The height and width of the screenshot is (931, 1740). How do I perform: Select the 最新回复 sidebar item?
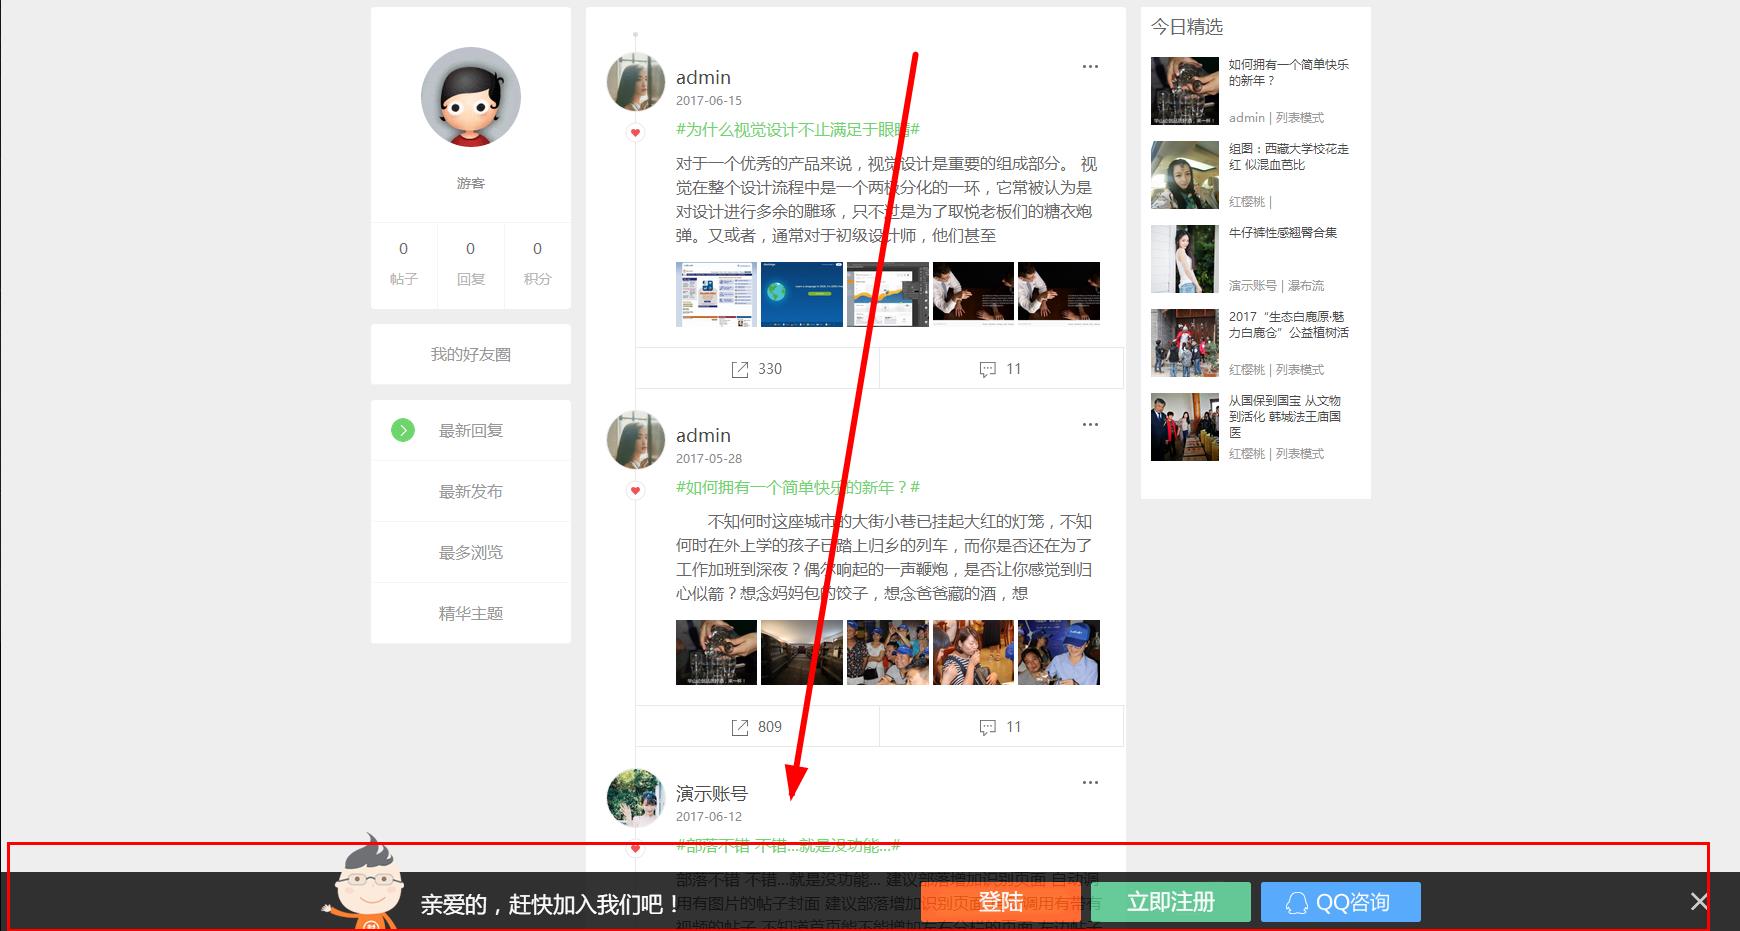471,431
